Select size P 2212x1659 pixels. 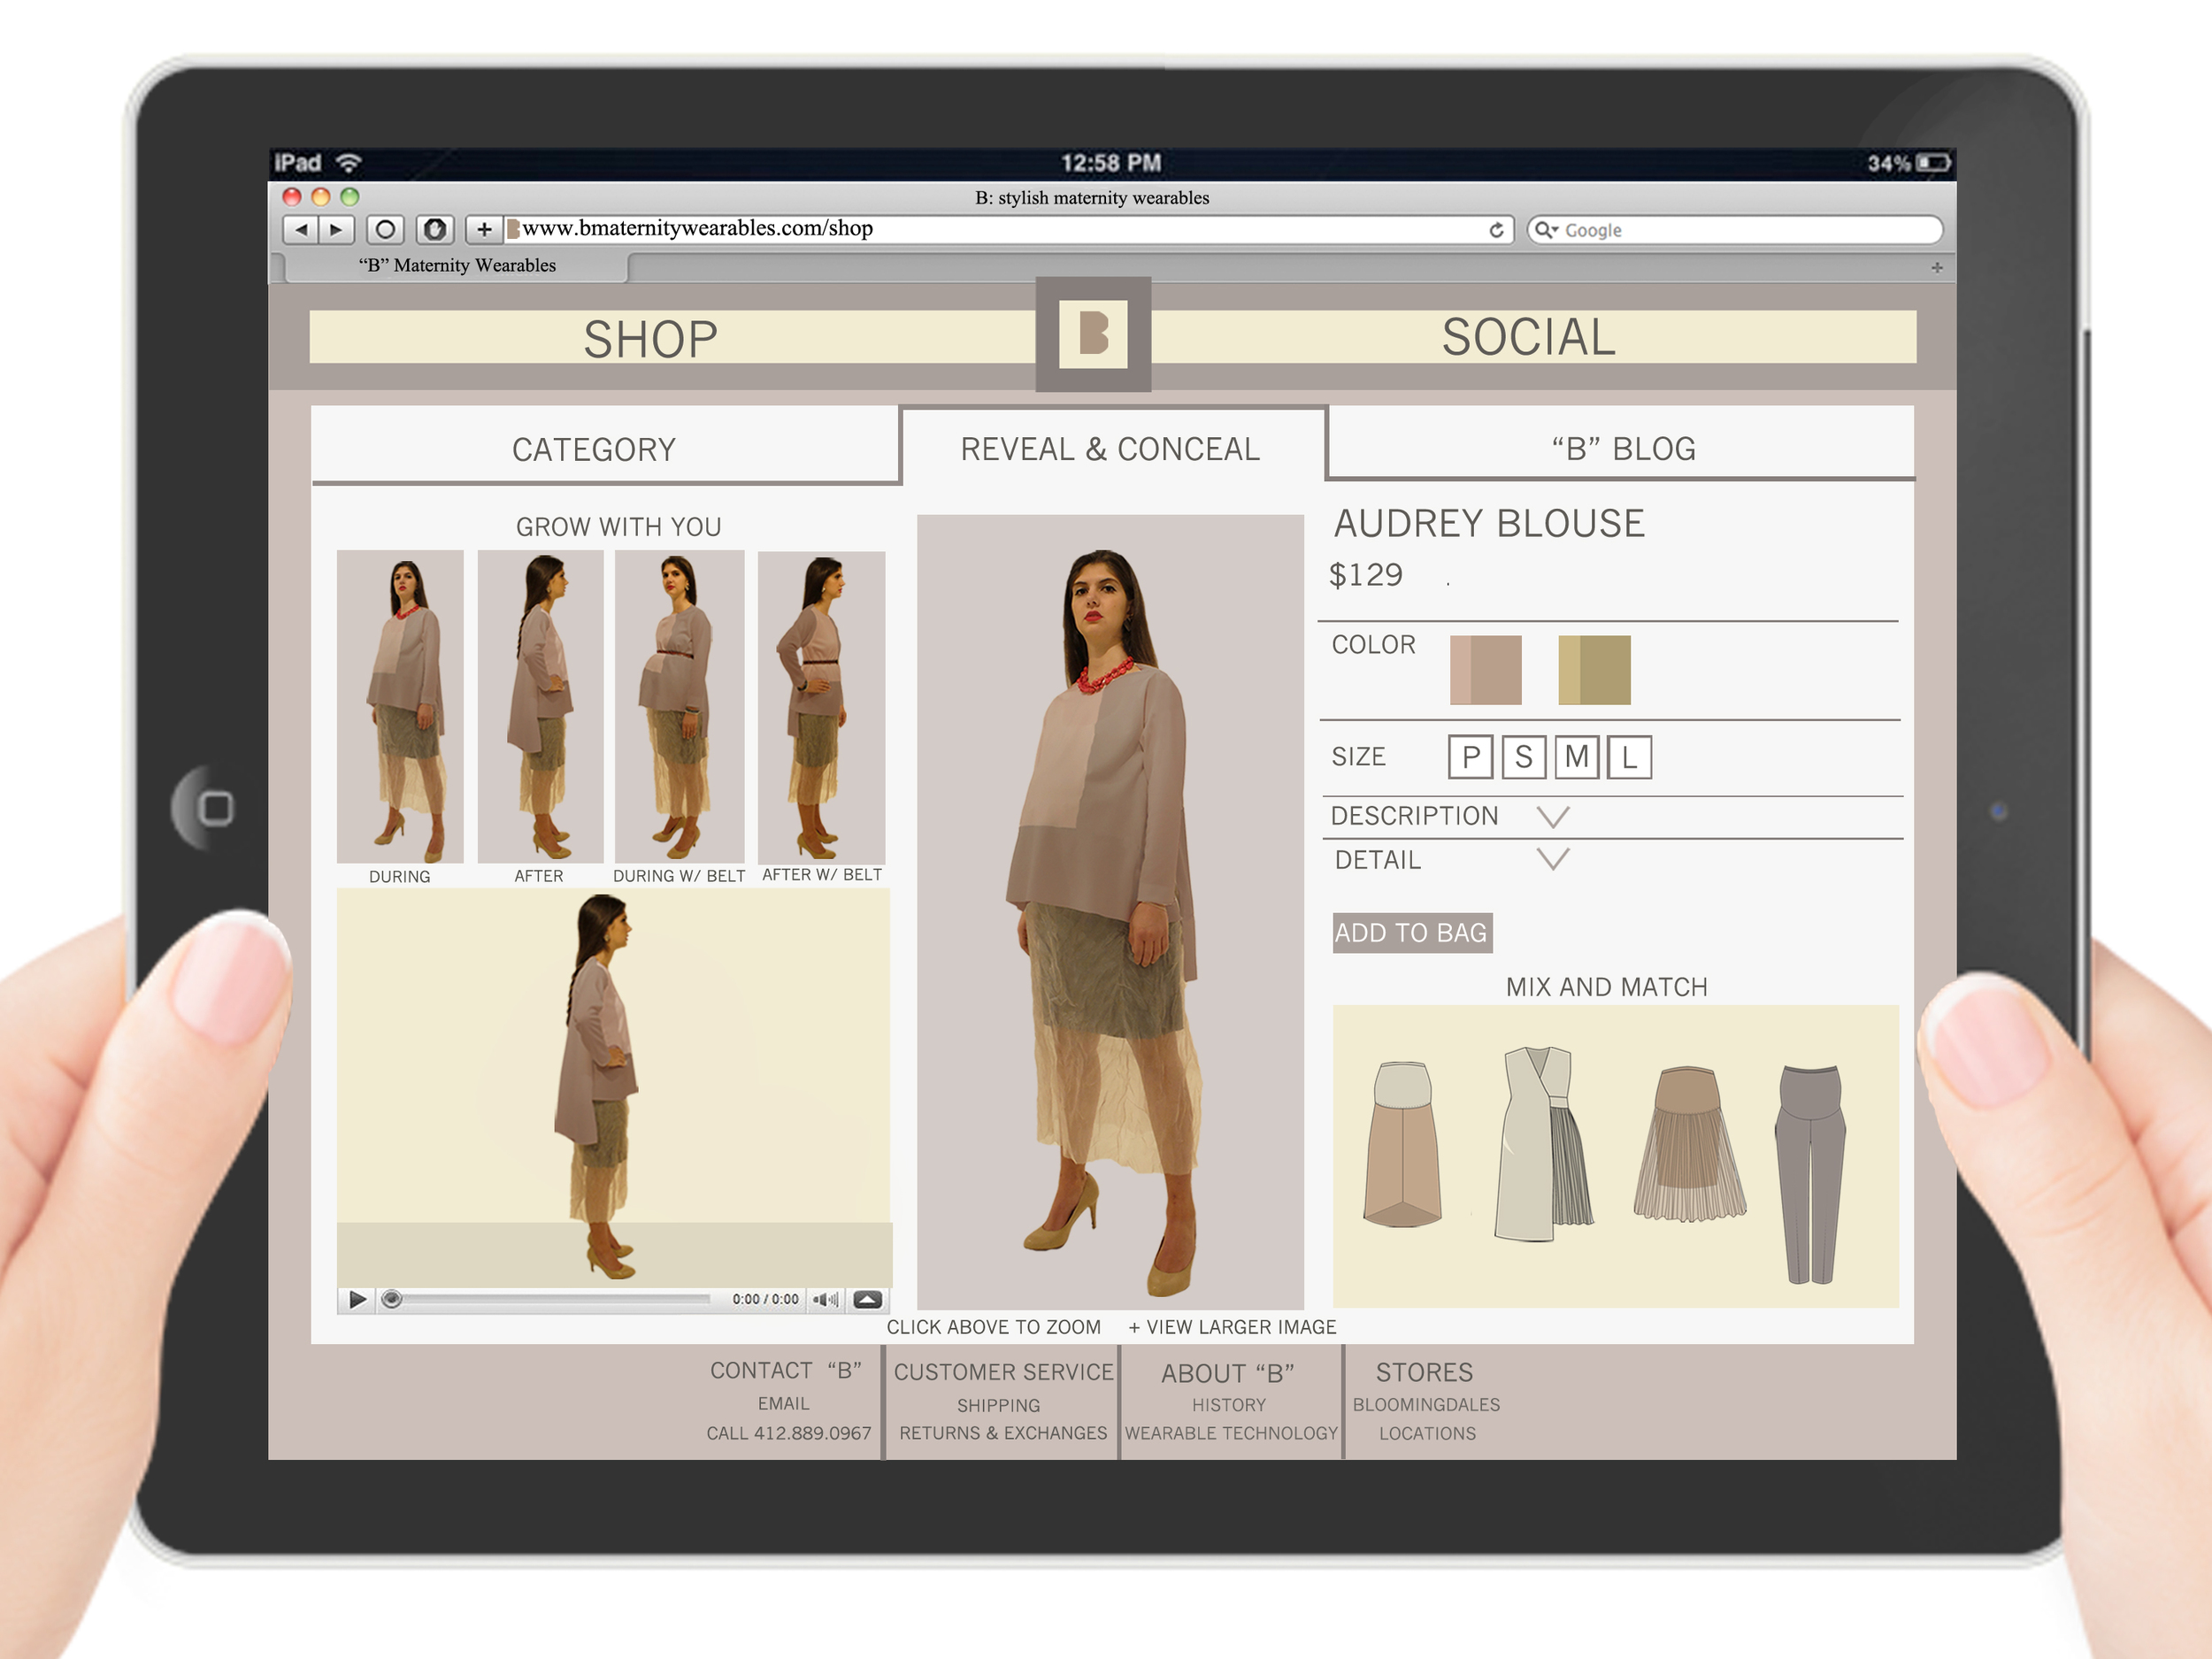[x=1470, y=757]
